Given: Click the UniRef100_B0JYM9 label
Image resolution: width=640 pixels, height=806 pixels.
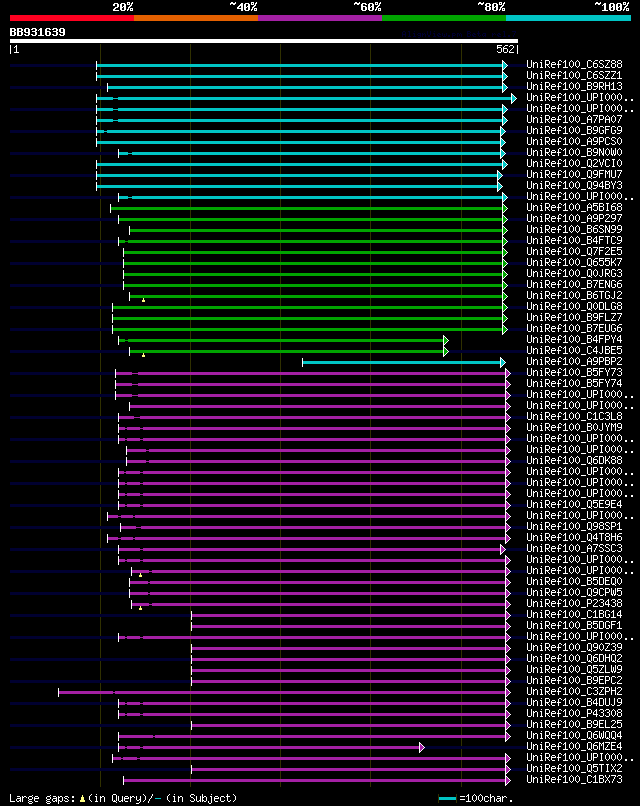Looking at the screenshot, I should coord(574,427).
